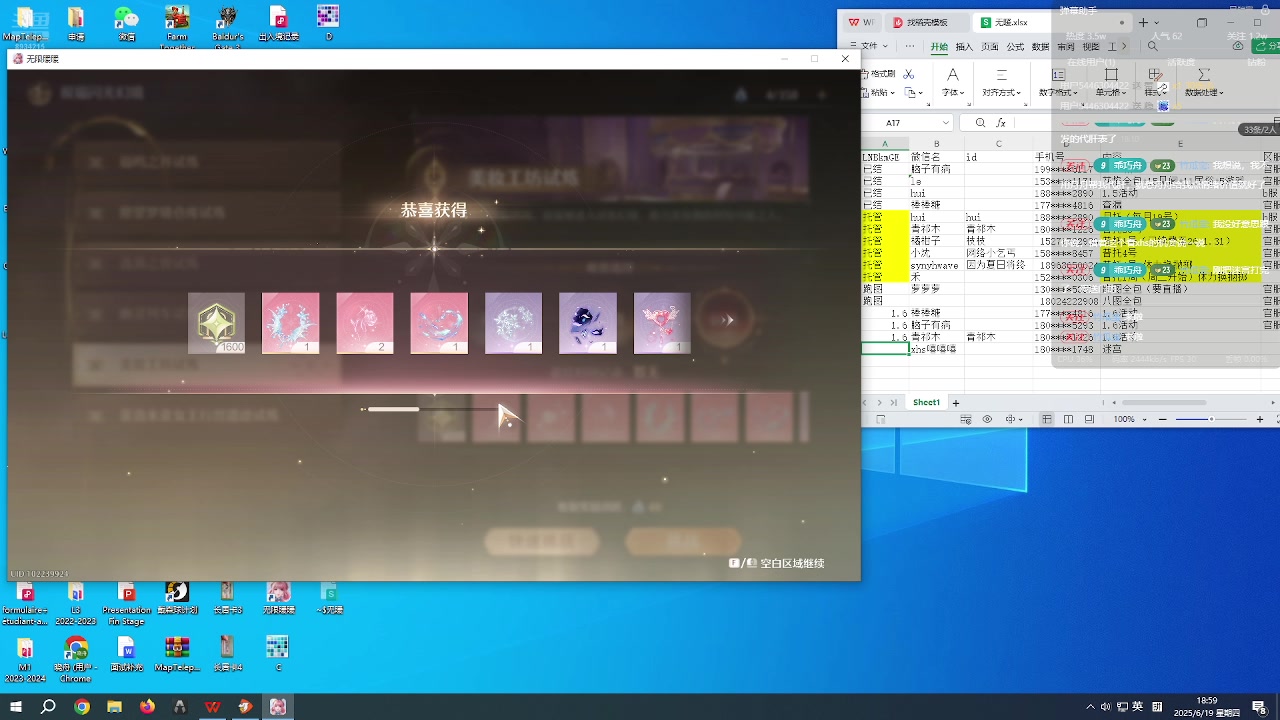Select the dark purple shoe reward item
The height and width of the screenshot is (720, 1280).
click(588, 323)
